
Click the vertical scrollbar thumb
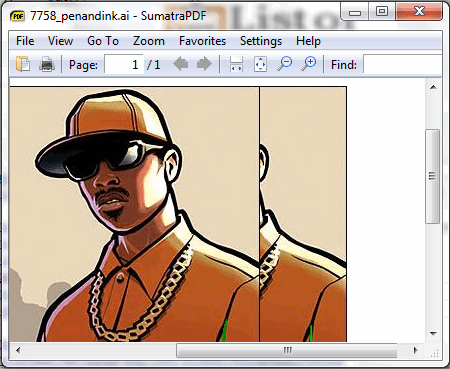click(432, 176)
